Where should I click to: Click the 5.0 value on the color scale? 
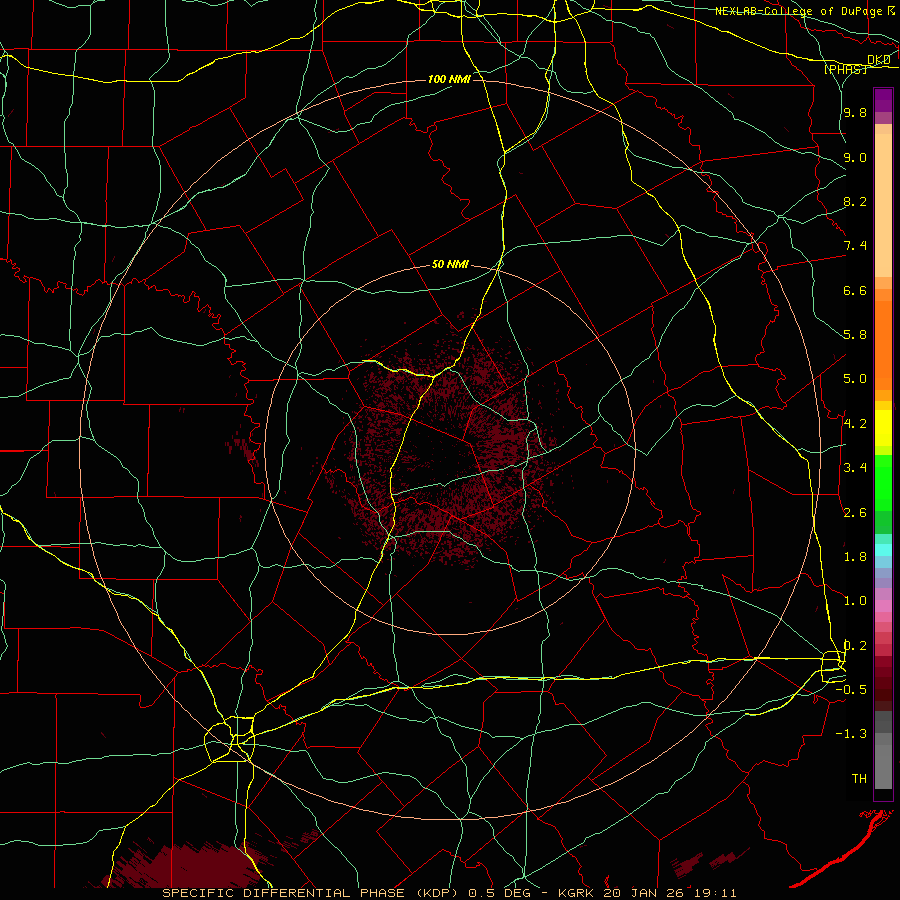point(855,379)
